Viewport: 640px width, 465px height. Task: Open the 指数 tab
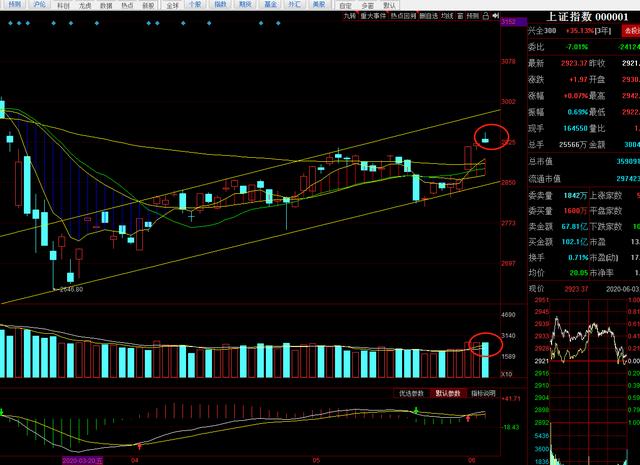(220, 4)
